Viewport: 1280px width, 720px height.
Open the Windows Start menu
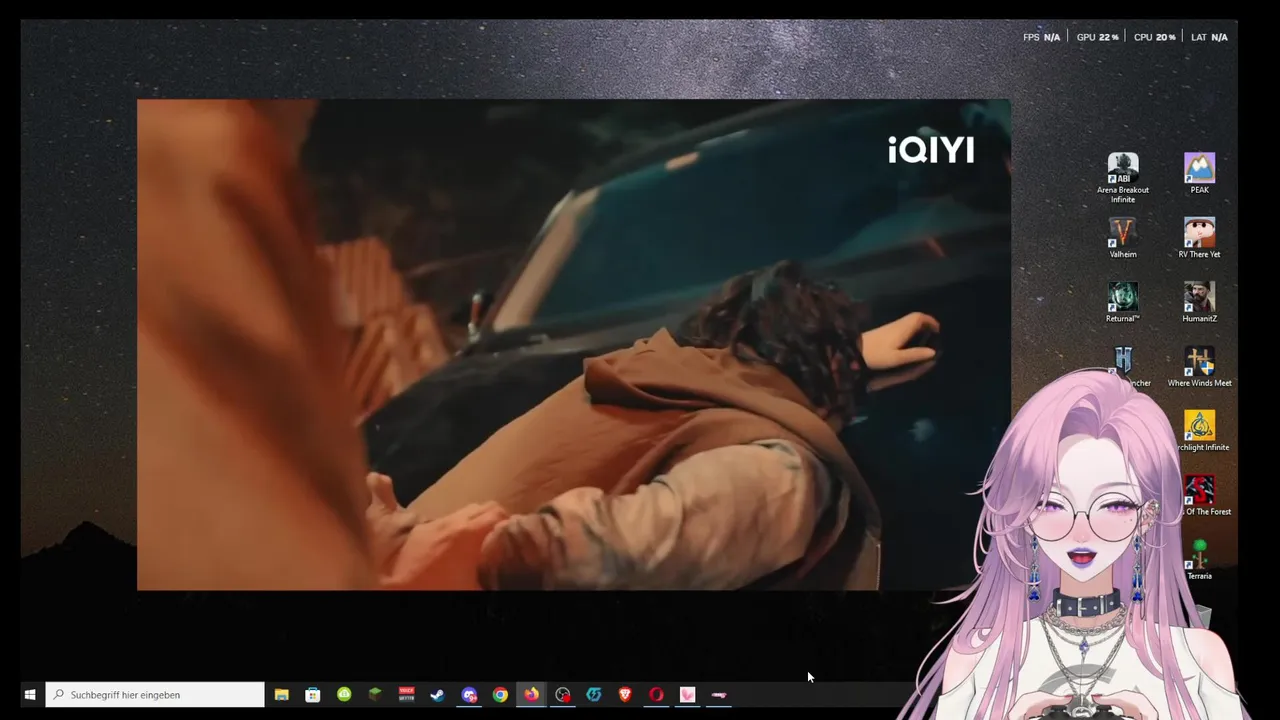(x=30, y=695)
